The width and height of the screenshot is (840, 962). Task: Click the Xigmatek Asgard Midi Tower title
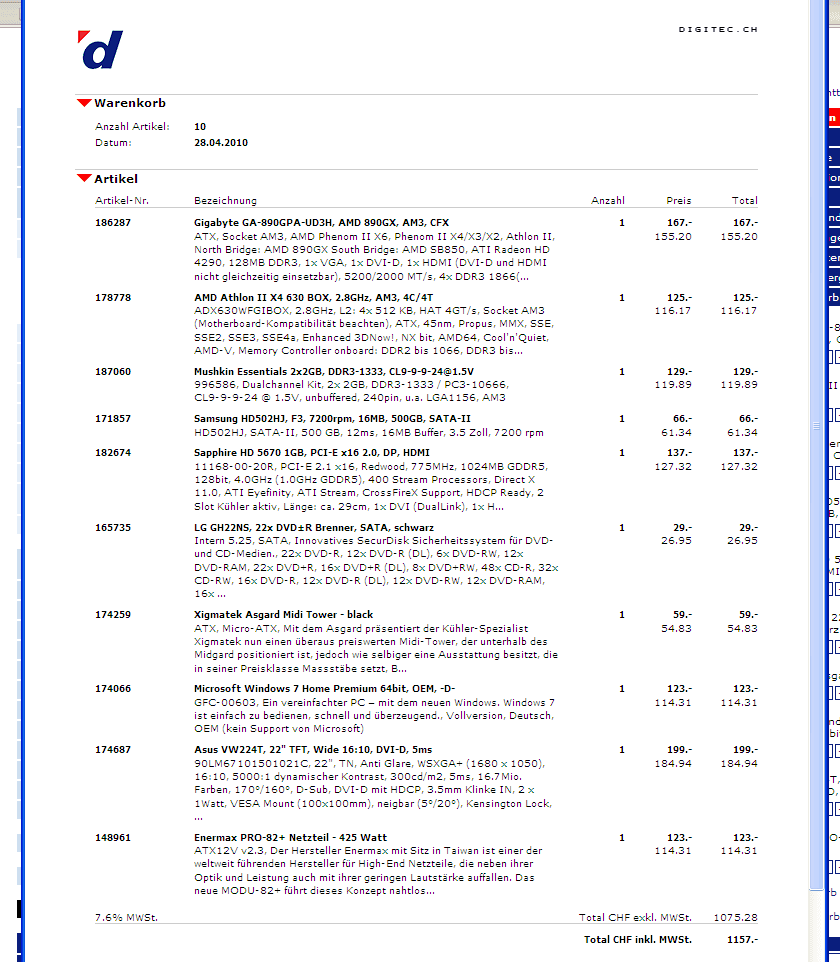click(x=283, y=615)
